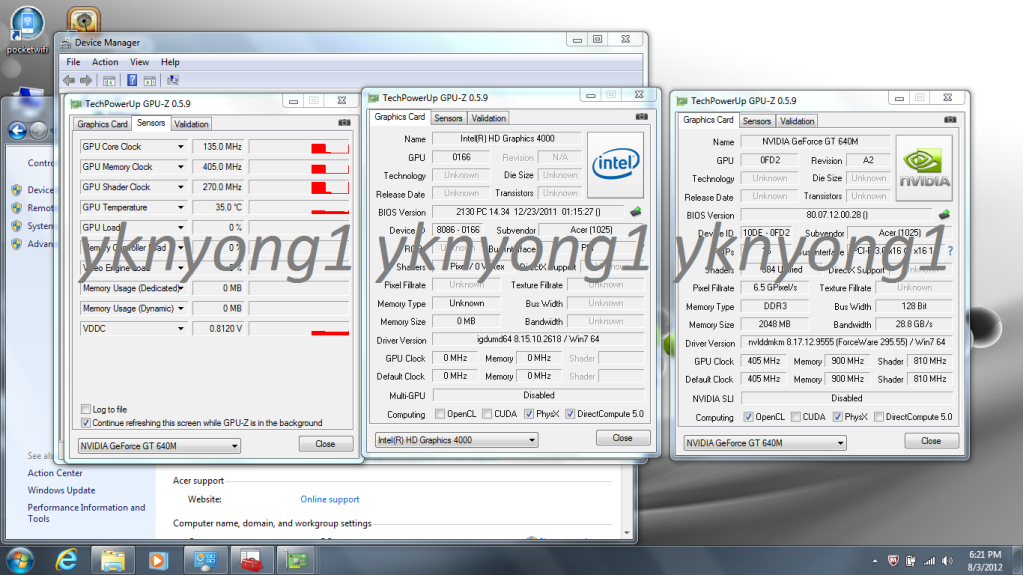Open Windows Explorer folder from taskbar

pyautogui.click(x=112, y=561)
